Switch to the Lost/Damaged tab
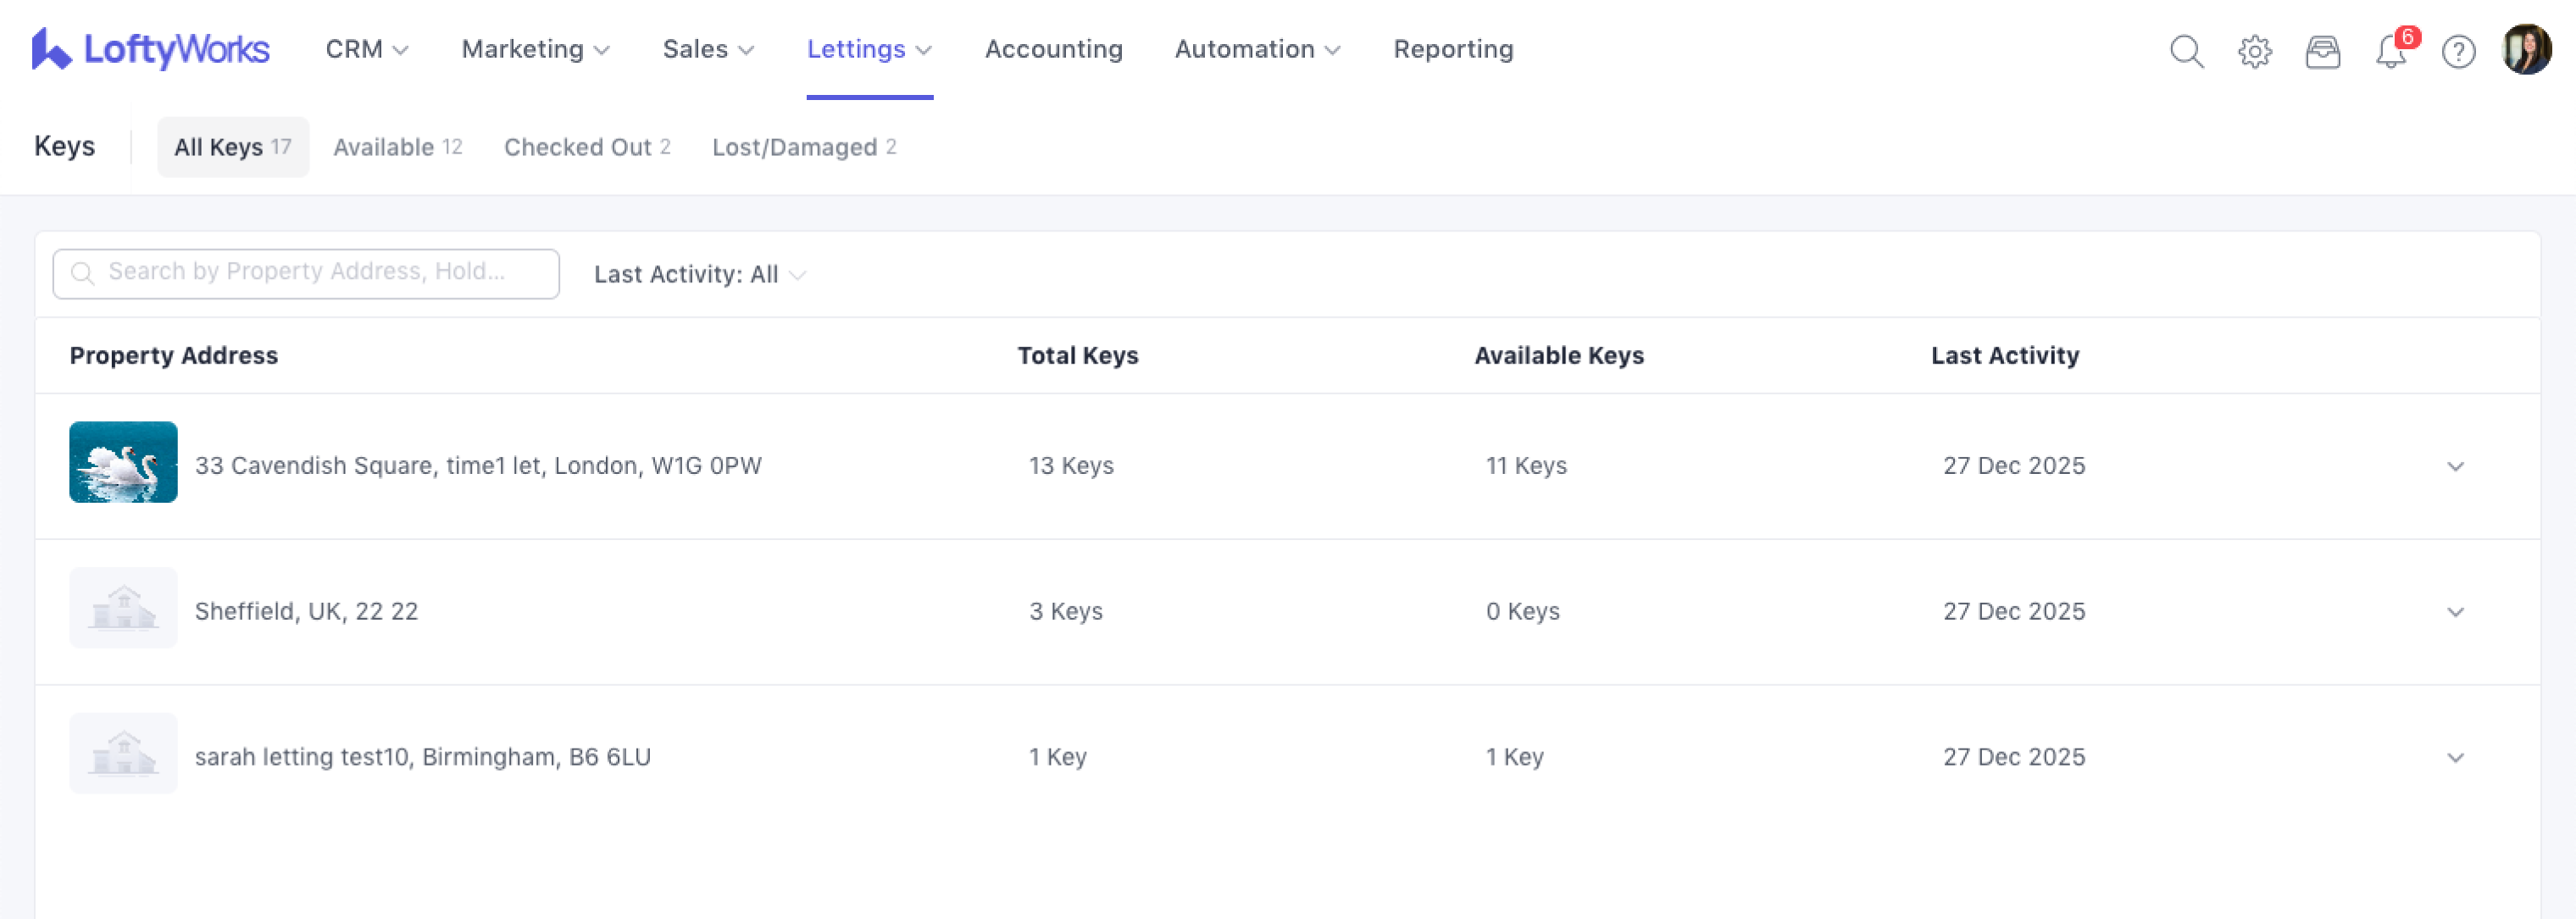The height and width of the screenshot is (919, 2576). pyautogui.click(x=803, y=147)
